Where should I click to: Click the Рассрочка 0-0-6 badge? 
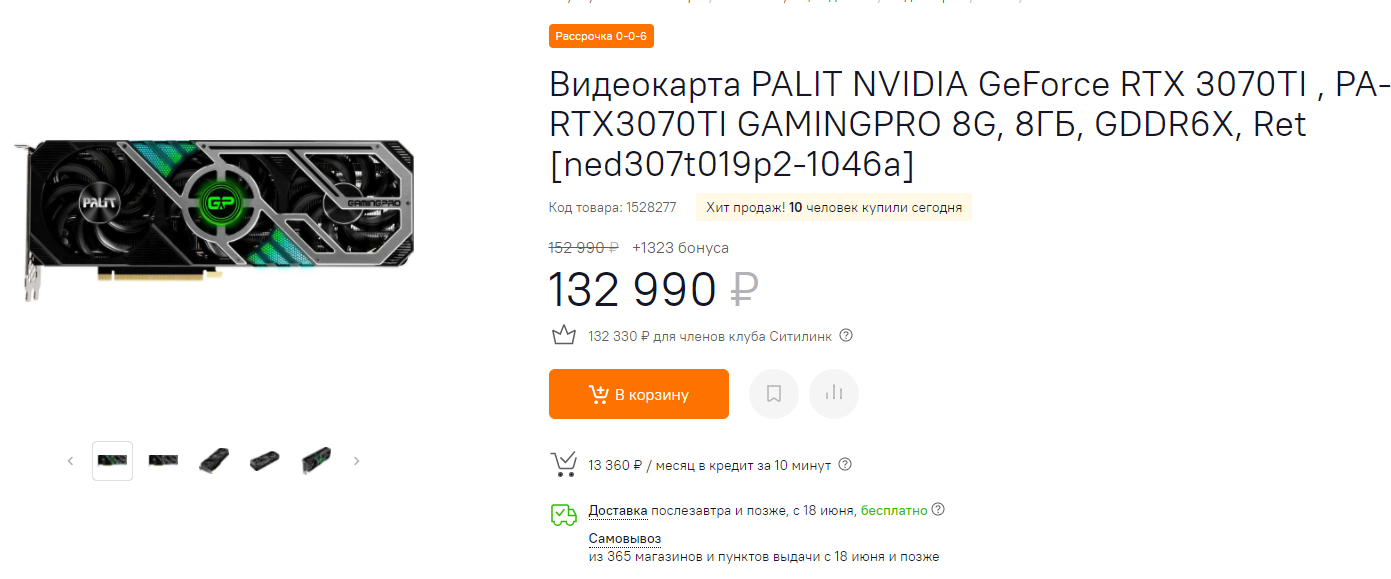pyautogui.click(x=601, y=36)
